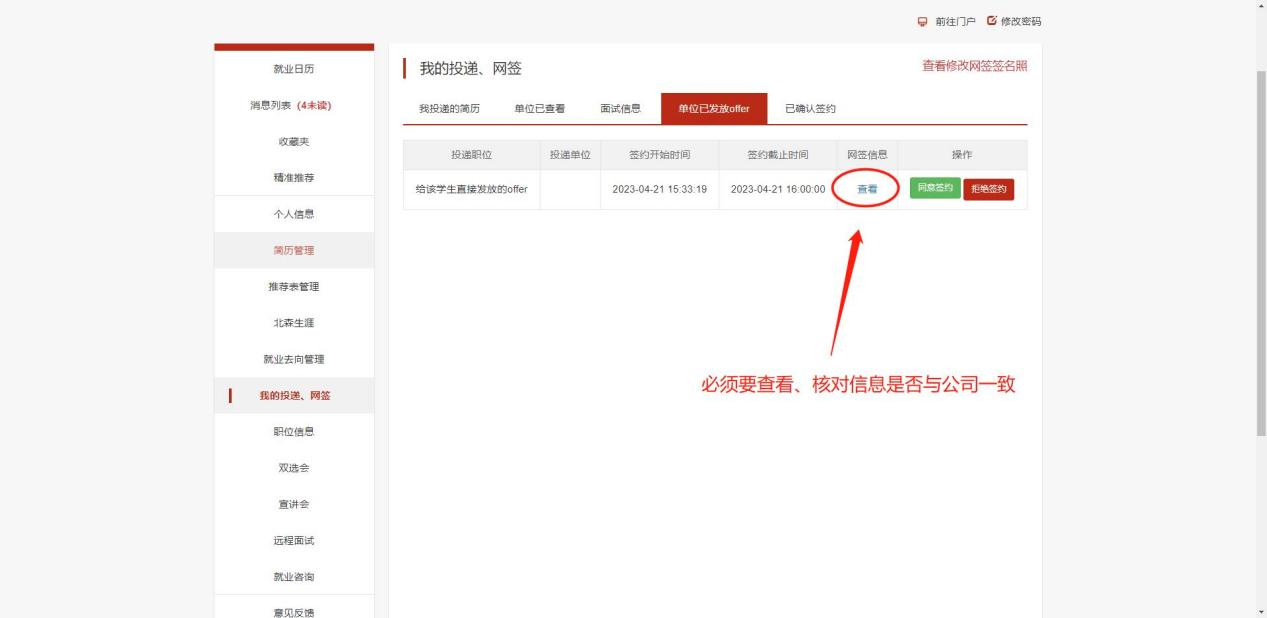Click the 前往门户 portal icon

pos(925,22)
